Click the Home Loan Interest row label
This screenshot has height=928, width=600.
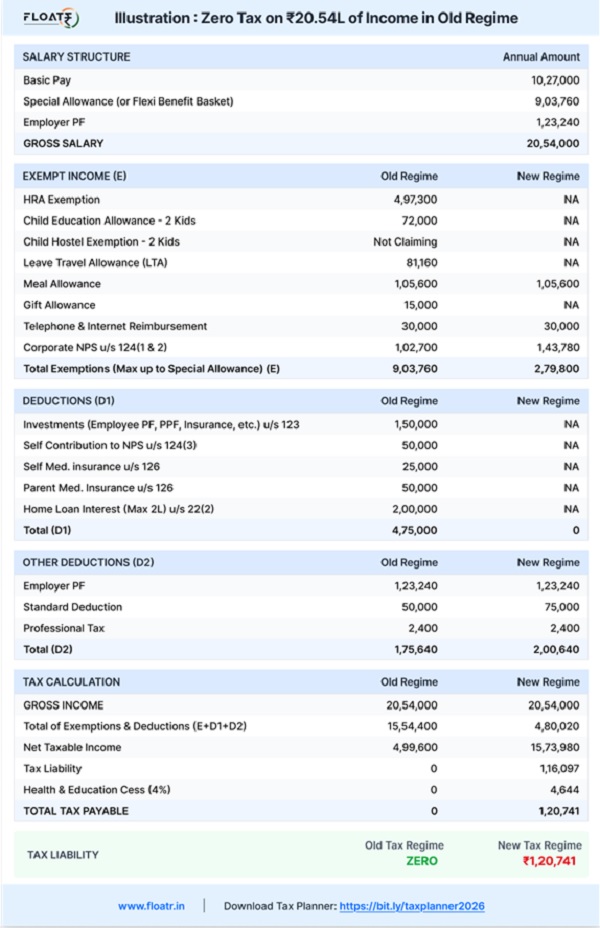[119, 509]
